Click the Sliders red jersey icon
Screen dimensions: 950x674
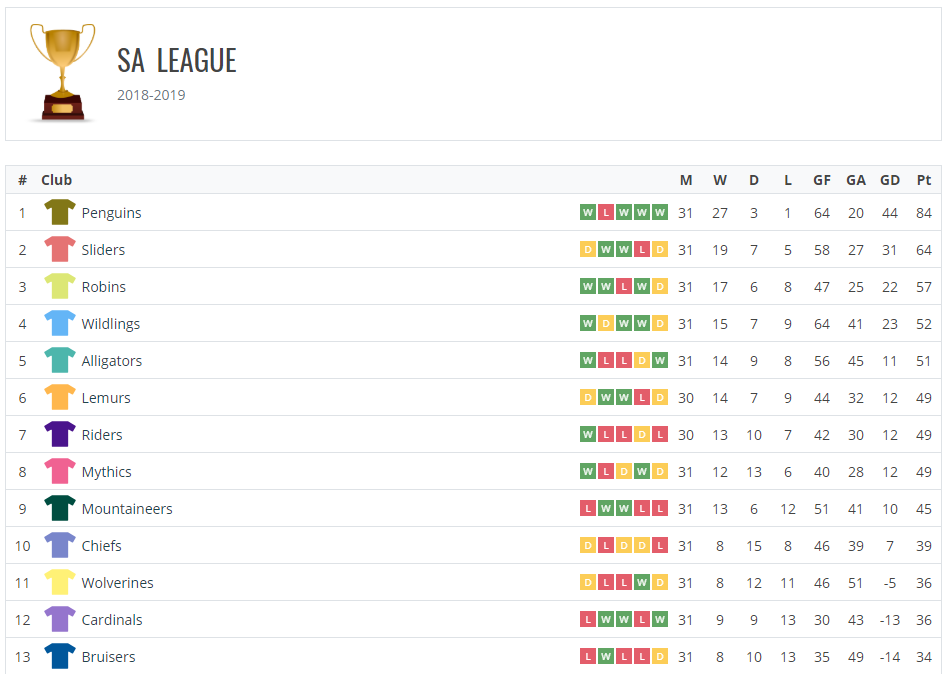point(60,249)
